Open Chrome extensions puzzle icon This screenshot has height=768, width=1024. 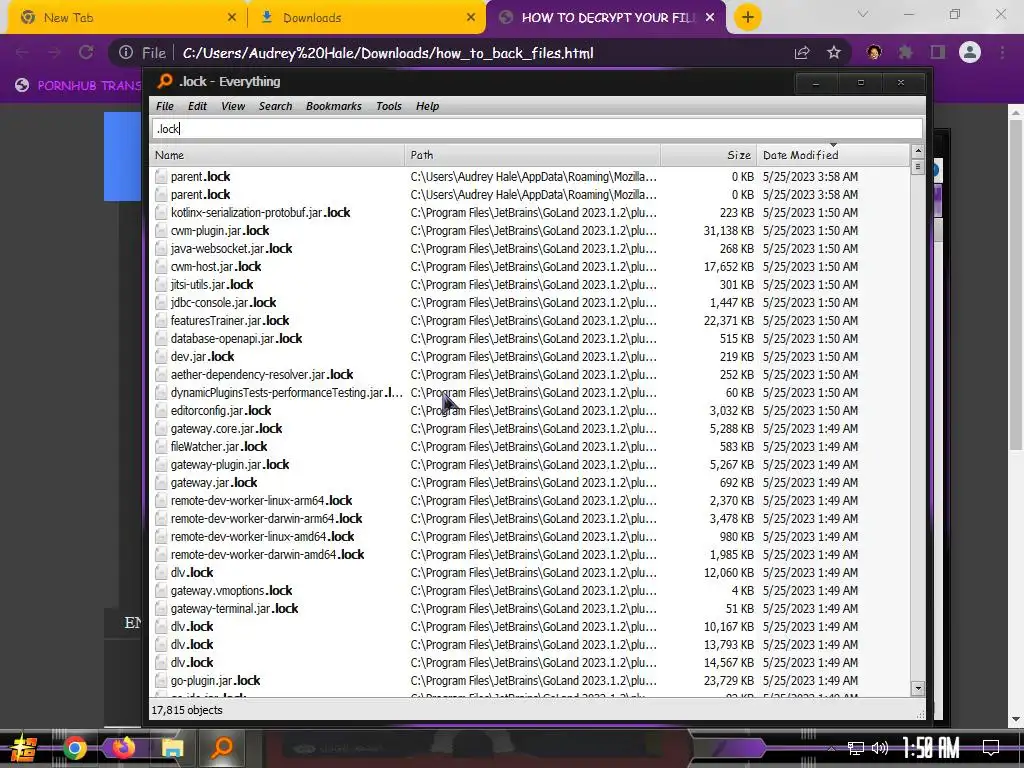(905, 52)
